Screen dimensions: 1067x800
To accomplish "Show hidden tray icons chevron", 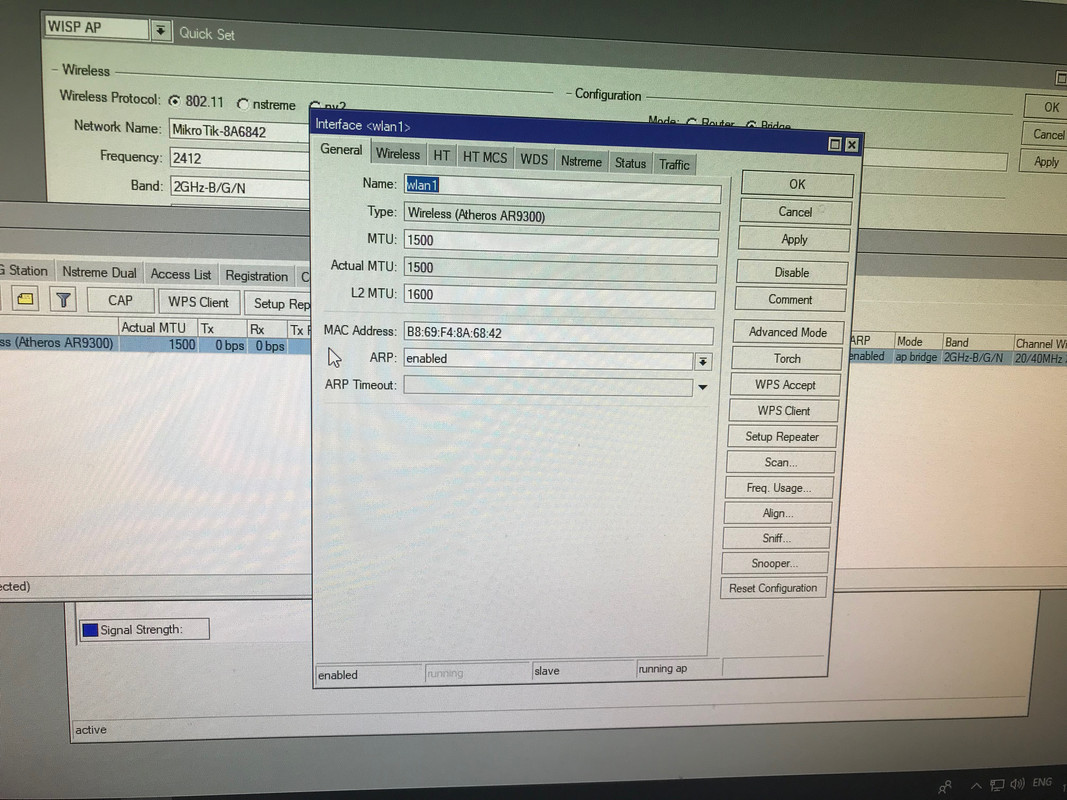I will point(976,786).
